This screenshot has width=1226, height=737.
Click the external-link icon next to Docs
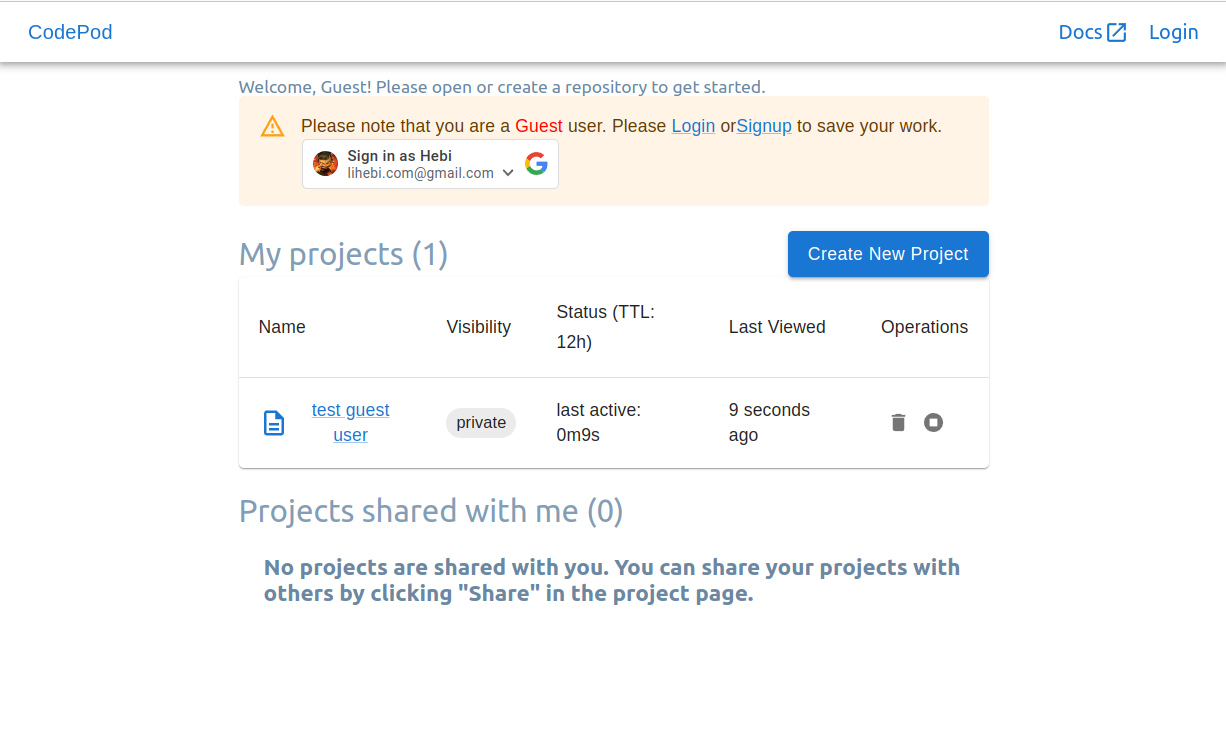1117,32
